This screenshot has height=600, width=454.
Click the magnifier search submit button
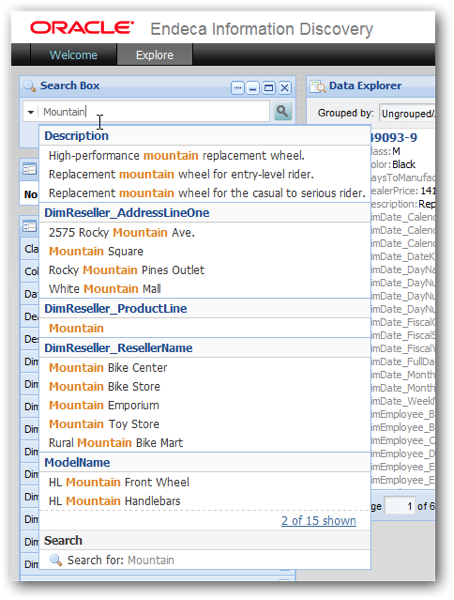click(283, 111)
